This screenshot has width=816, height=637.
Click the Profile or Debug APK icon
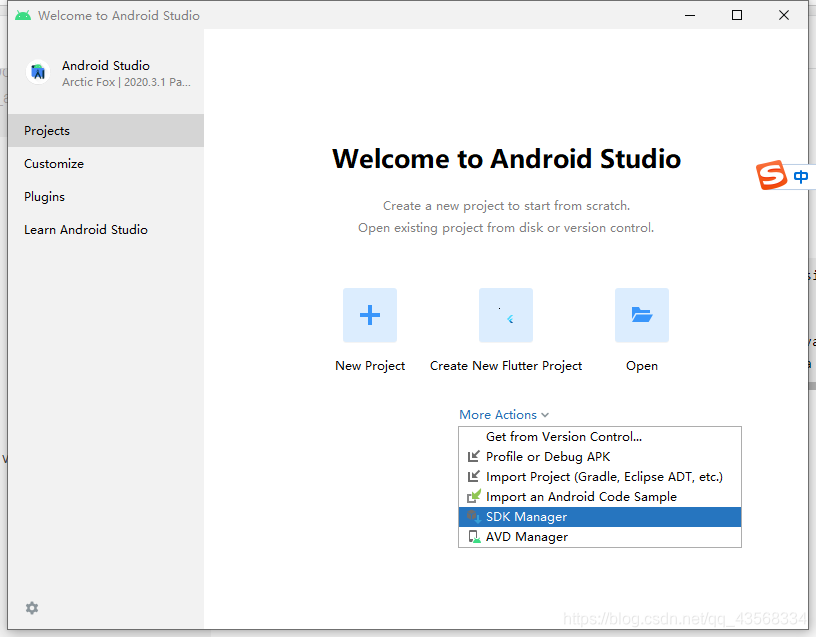[474, 457]
